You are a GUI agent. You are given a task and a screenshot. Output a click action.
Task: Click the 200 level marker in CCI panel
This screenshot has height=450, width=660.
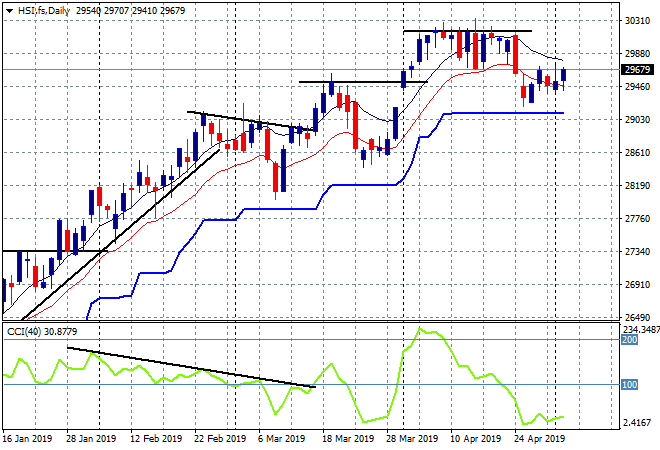(x=630, y=340)
